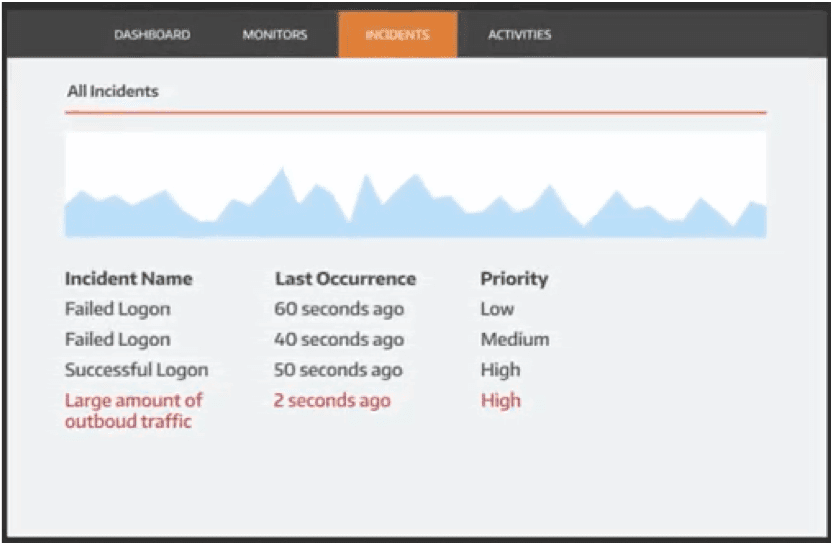
Task: Click the red High priority value
Action: click(x=500, y=401)
